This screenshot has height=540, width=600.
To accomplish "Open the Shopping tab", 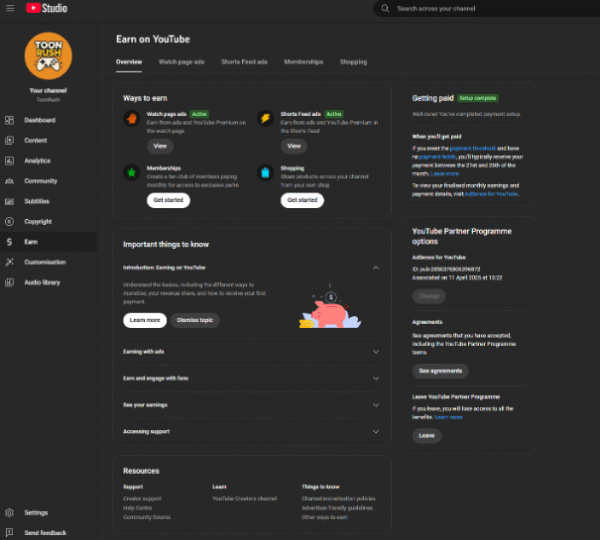I will (353, 62).
